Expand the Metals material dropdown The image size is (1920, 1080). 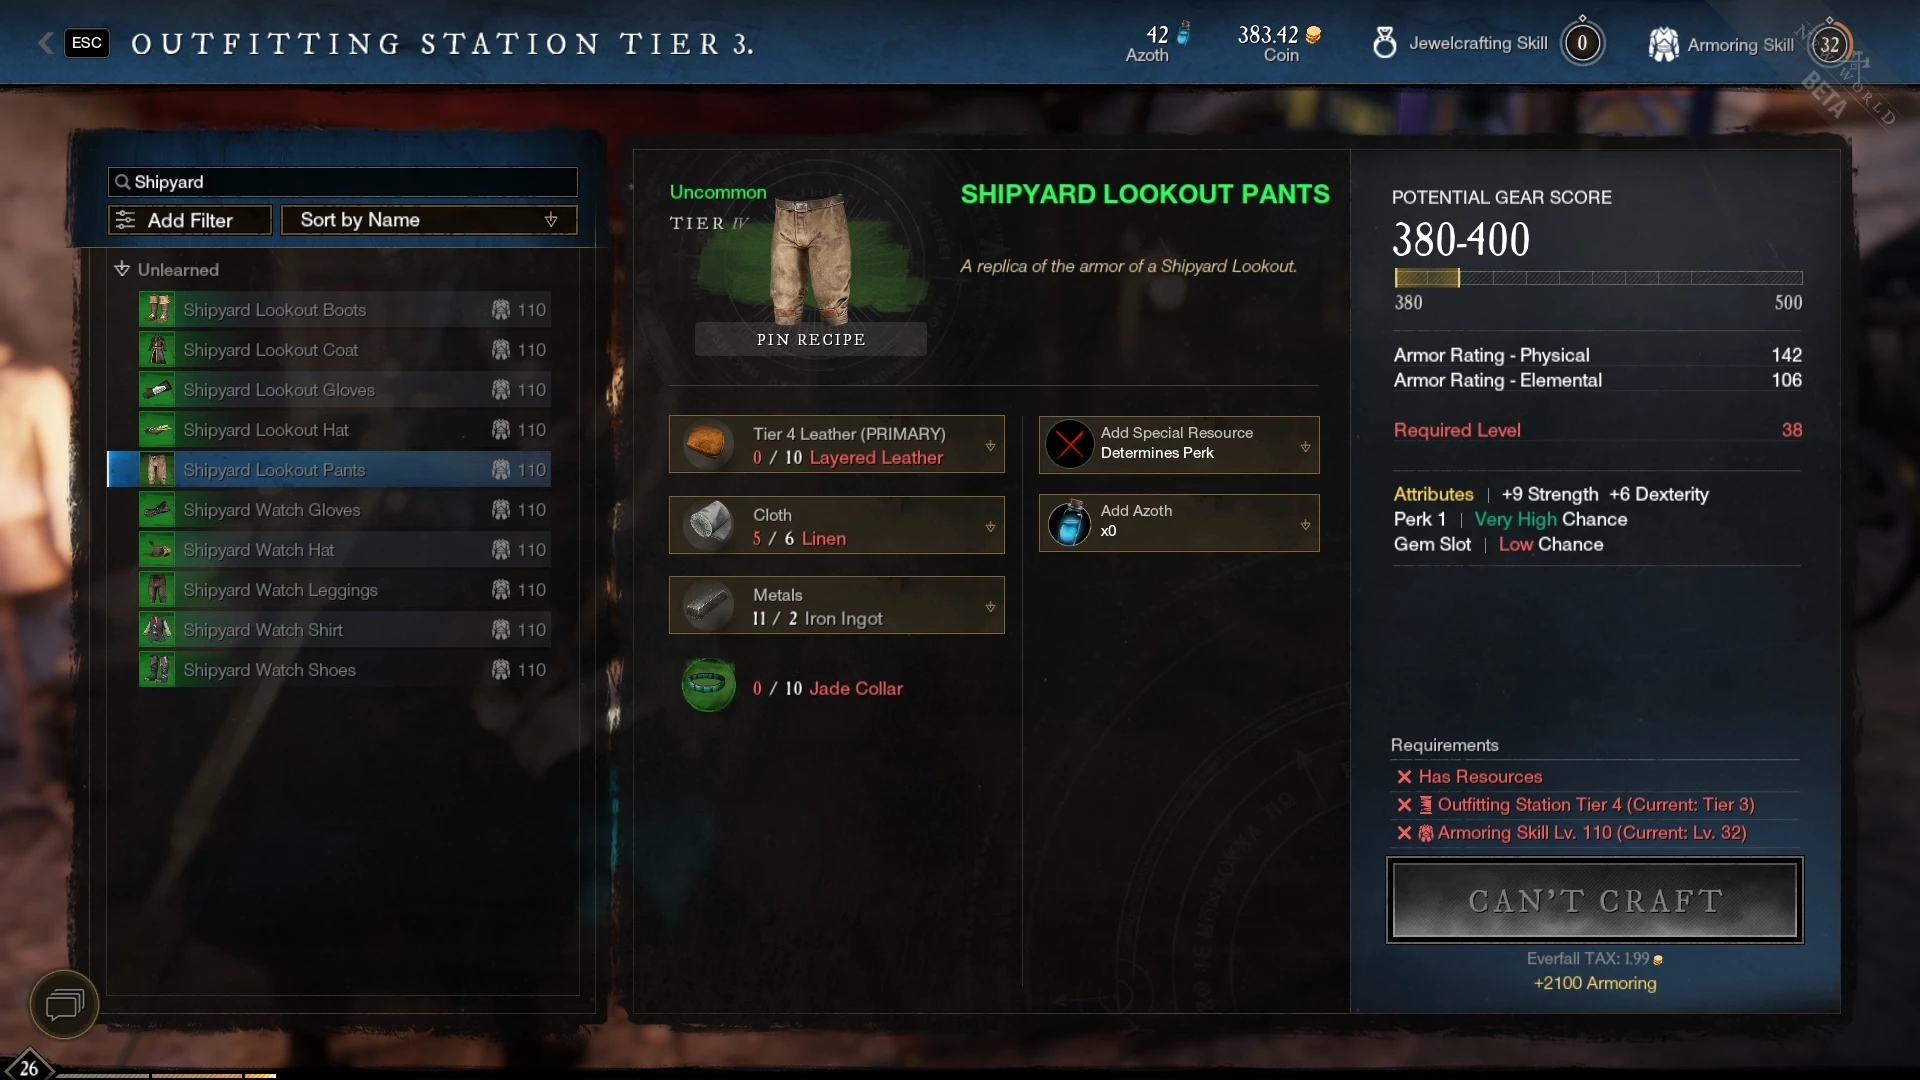tap(990, 607)
